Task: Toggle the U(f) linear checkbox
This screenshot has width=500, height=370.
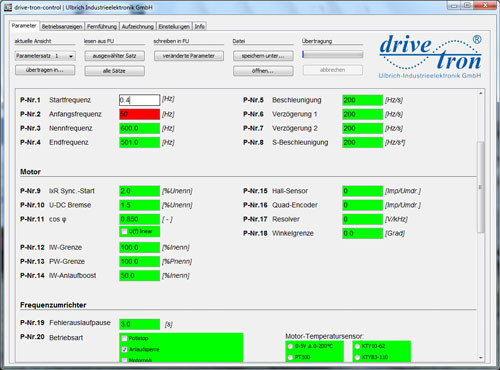Action: pos(124,231)
